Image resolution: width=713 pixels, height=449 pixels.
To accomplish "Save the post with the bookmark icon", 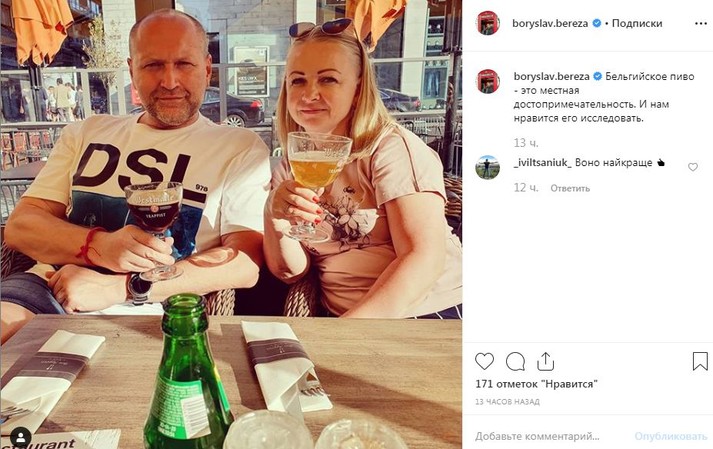I will click(700, 361).
